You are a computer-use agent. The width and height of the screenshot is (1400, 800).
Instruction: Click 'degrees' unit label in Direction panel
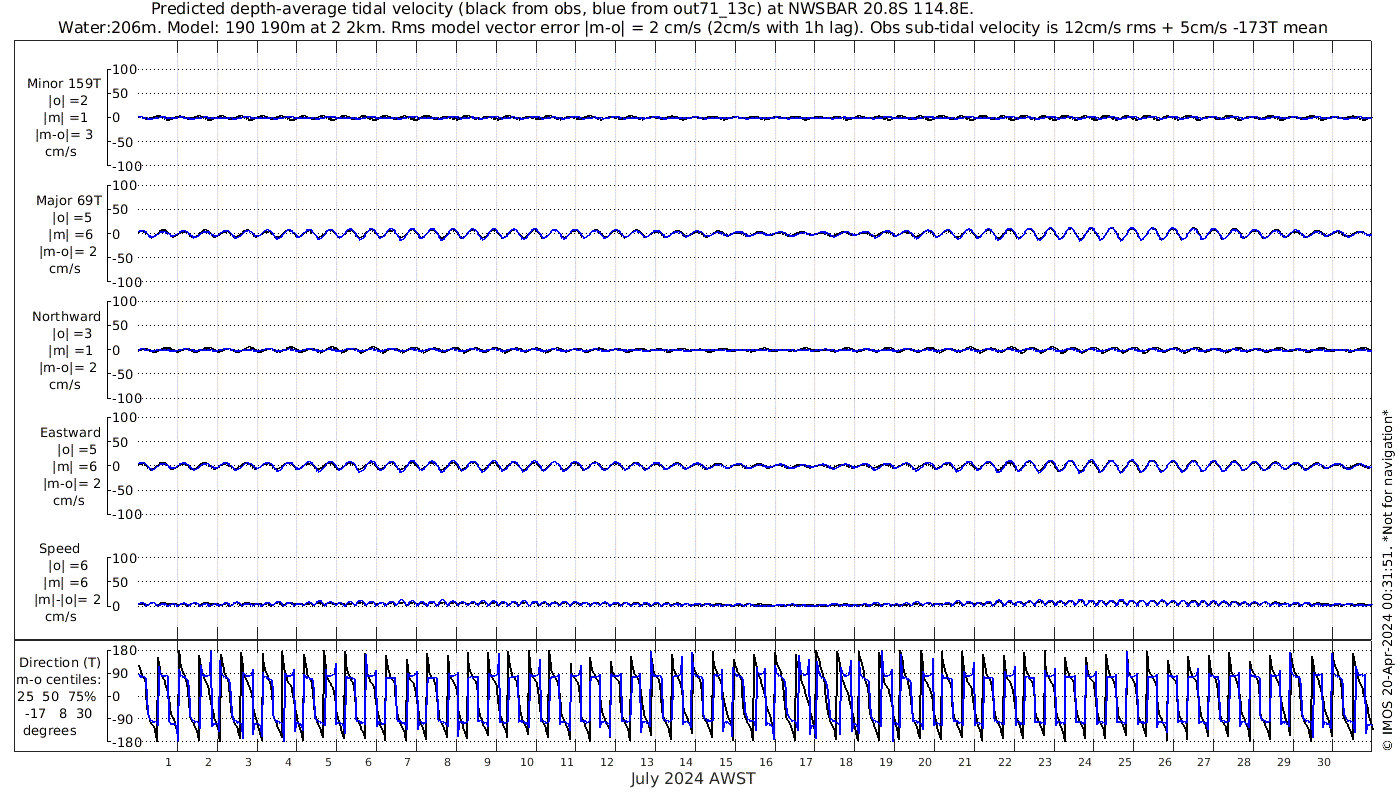point(49,731)
